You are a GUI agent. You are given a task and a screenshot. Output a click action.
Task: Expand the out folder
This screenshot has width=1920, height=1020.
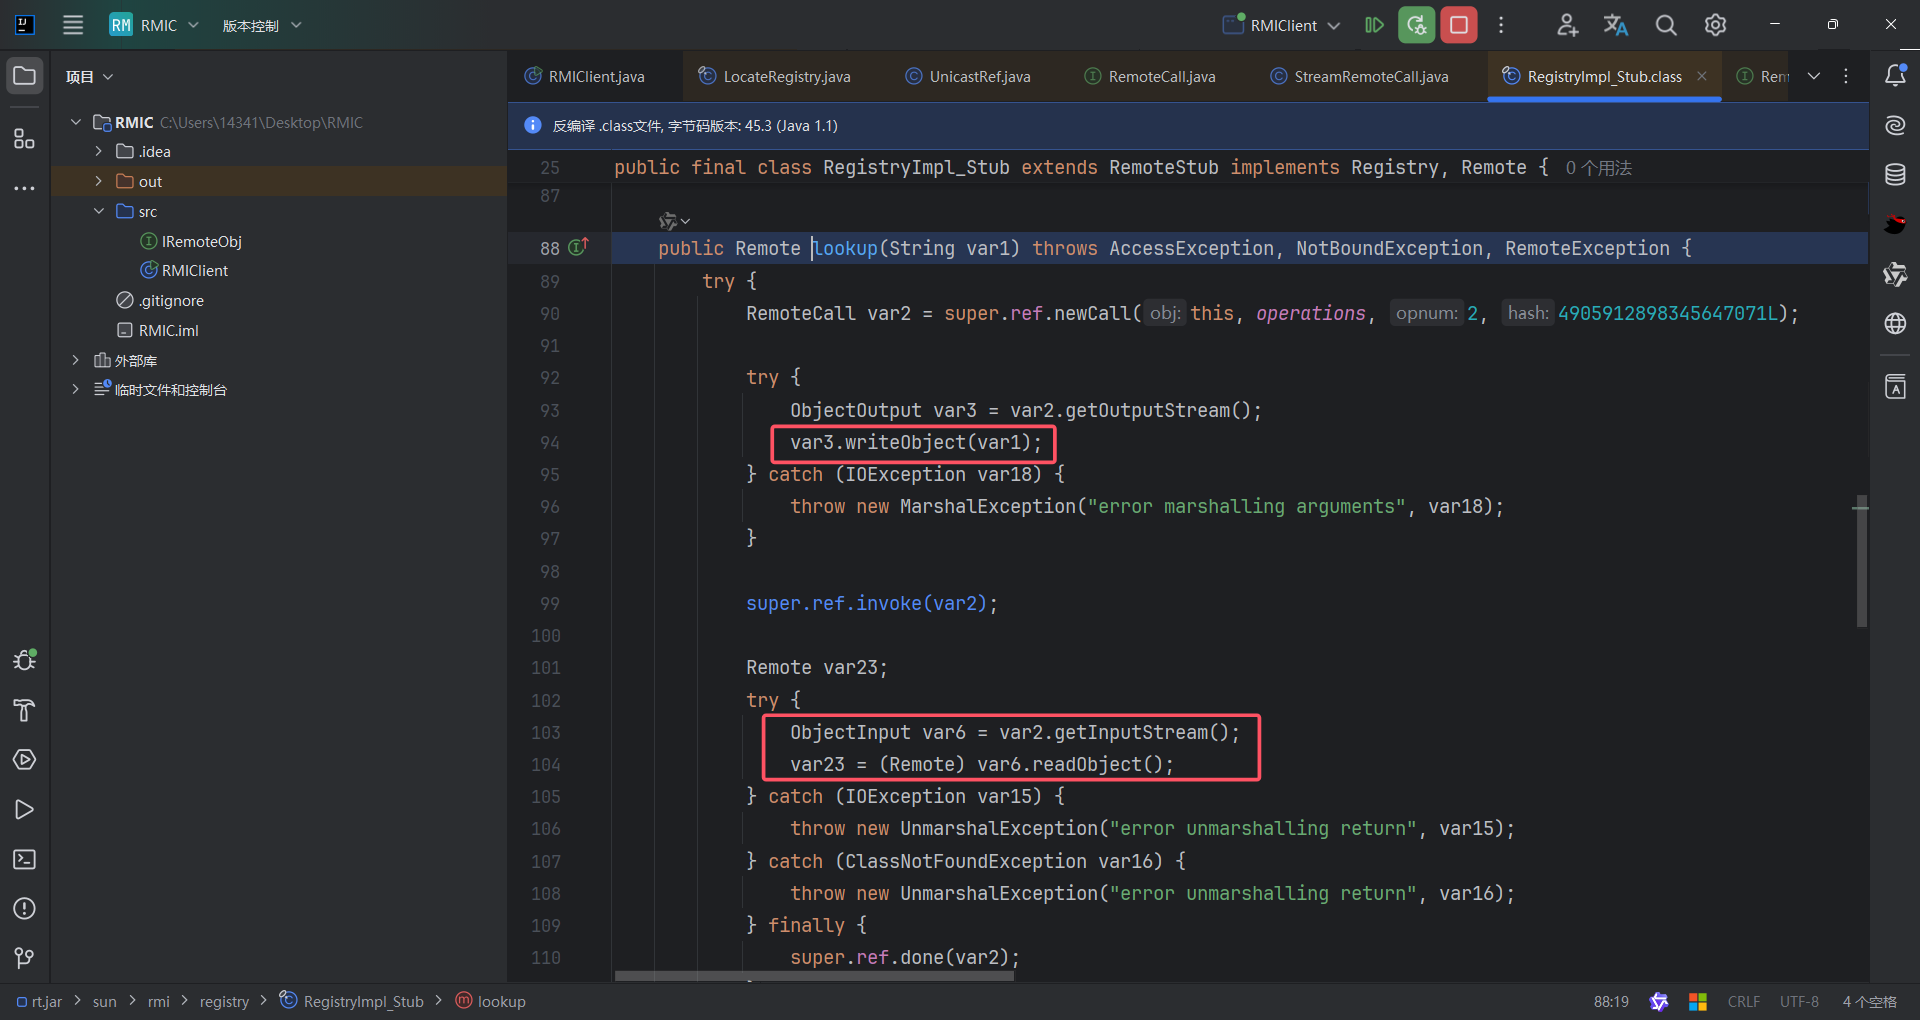[x=99, y=181]
